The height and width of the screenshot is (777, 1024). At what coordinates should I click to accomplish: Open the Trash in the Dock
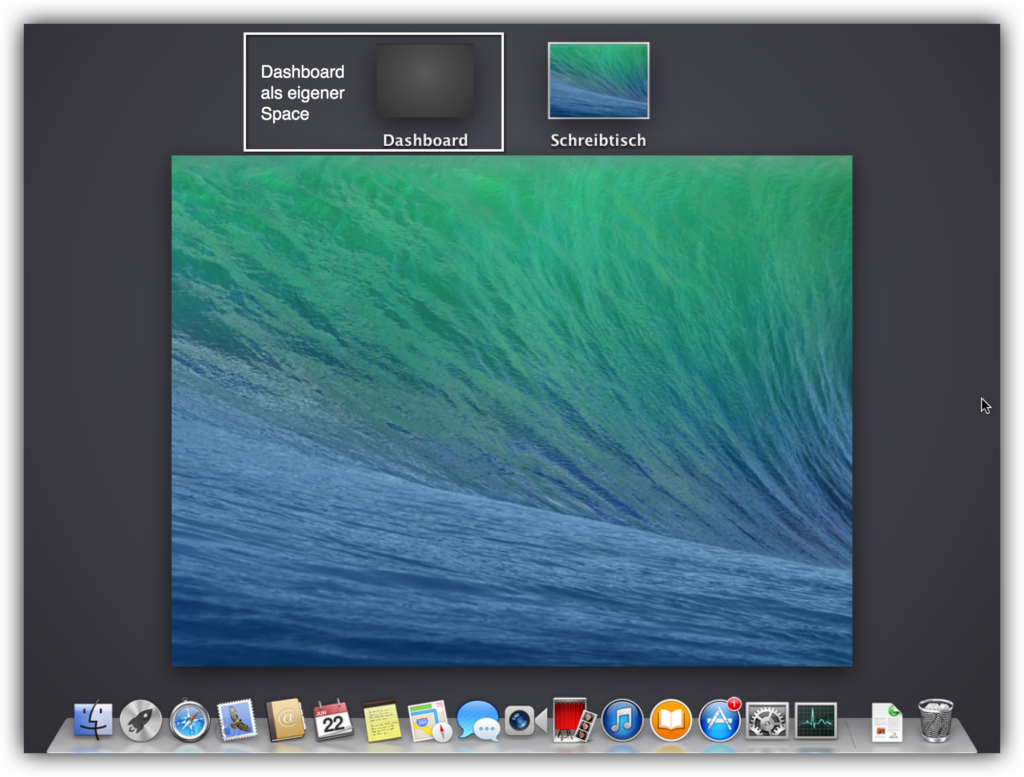click(935, 720)
